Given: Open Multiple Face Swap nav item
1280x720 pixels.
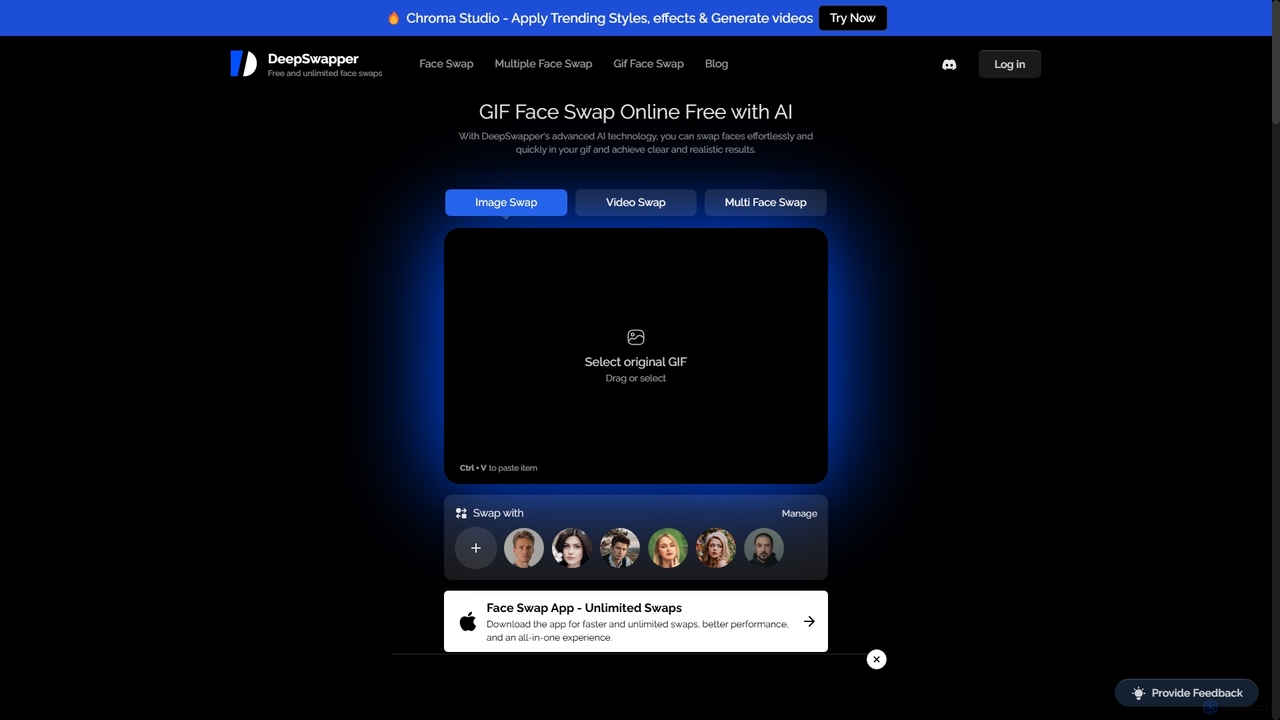Looking at the screenshot, I should 543,64.
